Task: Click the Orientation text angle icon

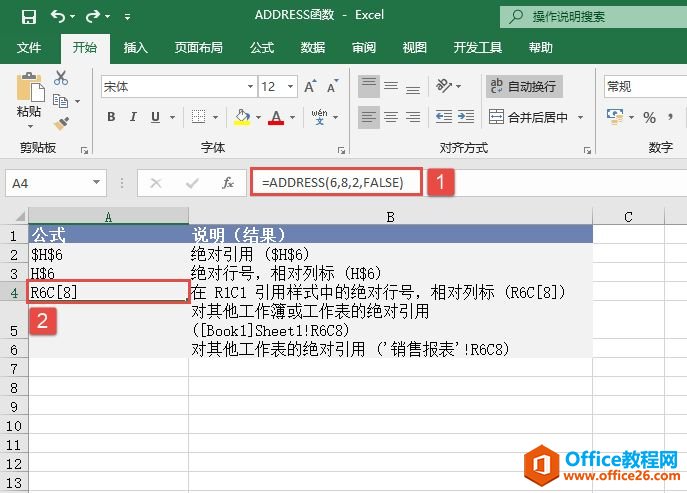Action: (443, 86)
